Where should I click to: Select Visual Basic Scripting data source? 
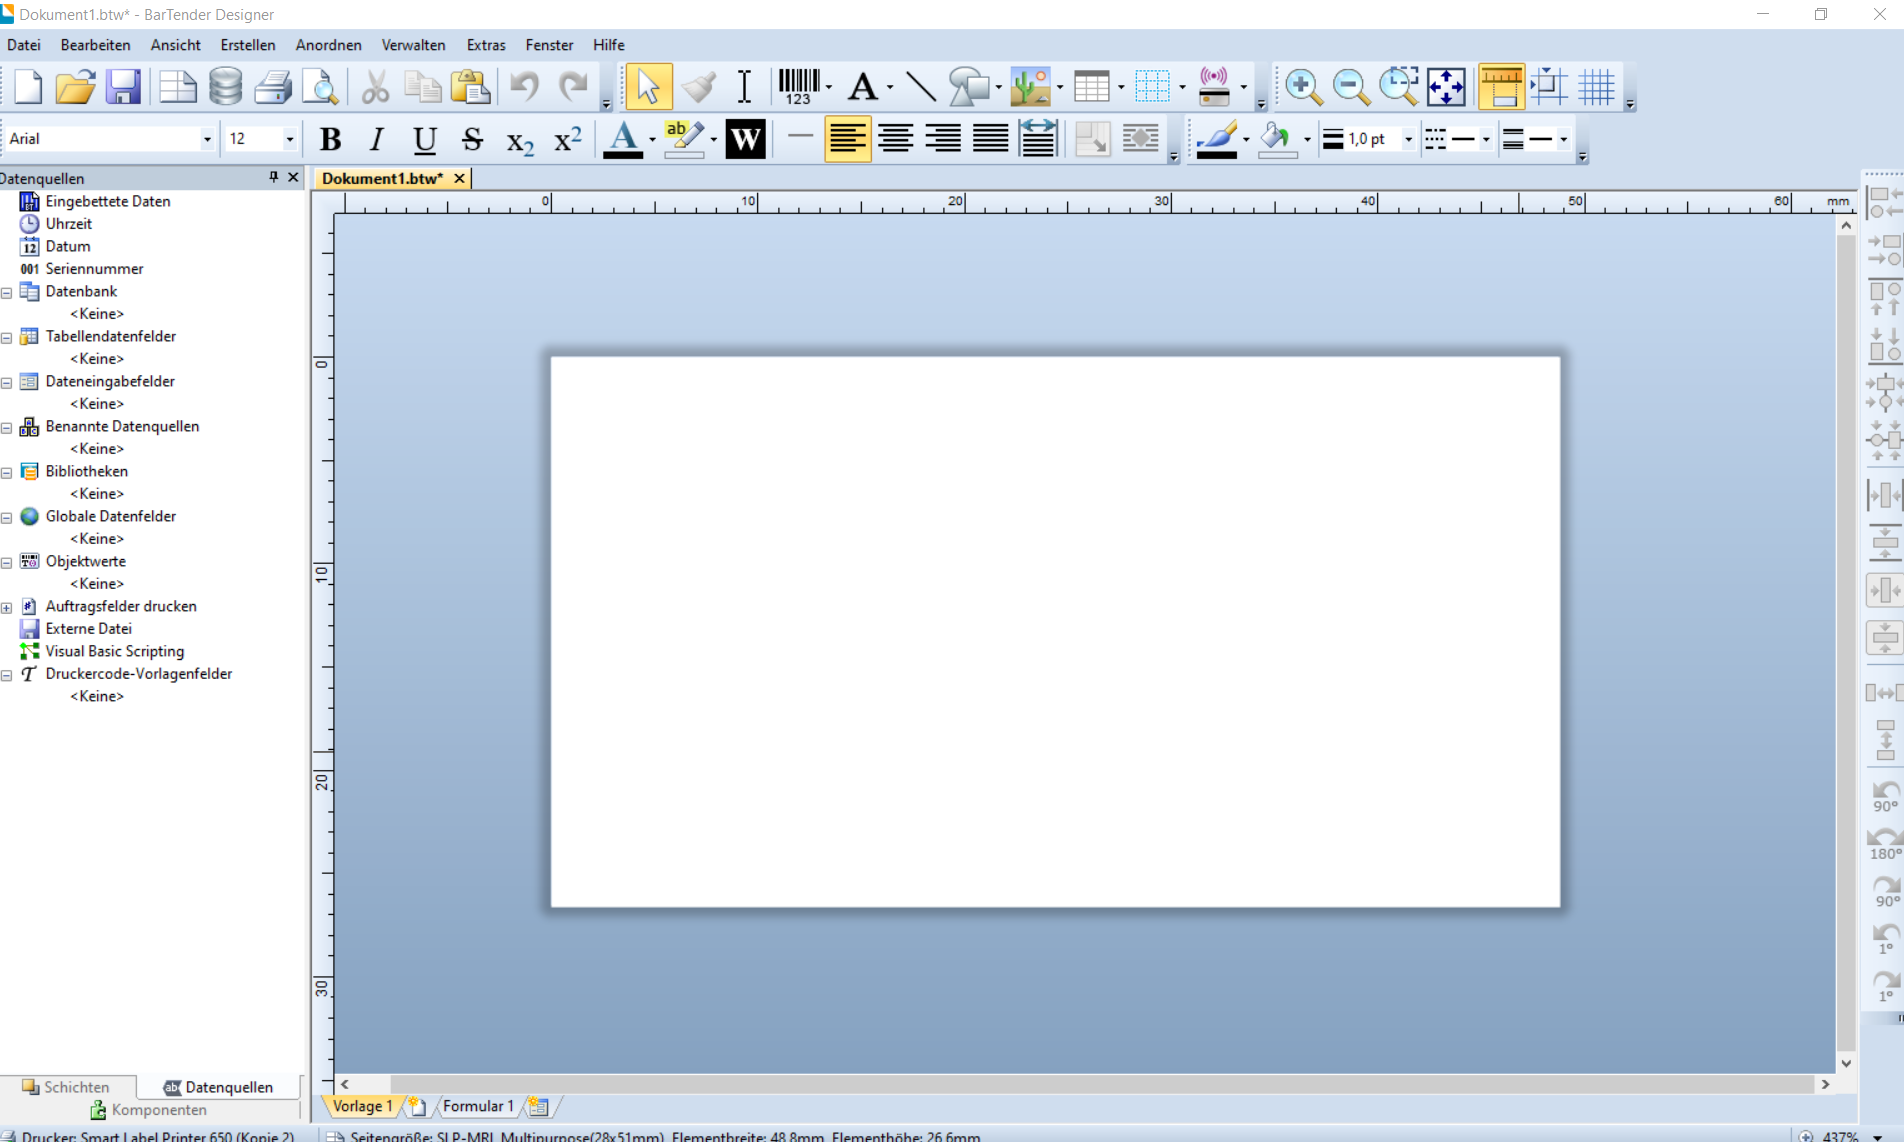coord(114,651)
